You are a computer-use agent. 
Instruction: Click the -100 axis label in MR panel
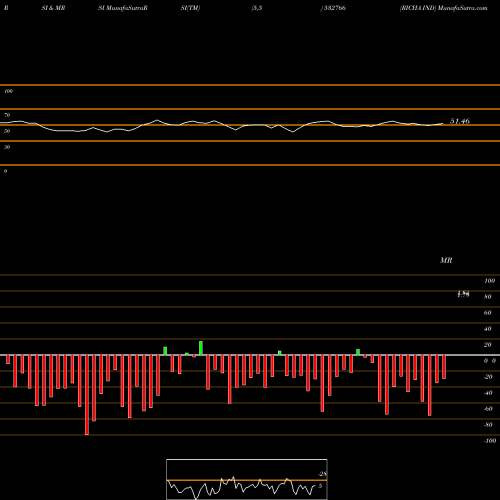tap(490, 441)
